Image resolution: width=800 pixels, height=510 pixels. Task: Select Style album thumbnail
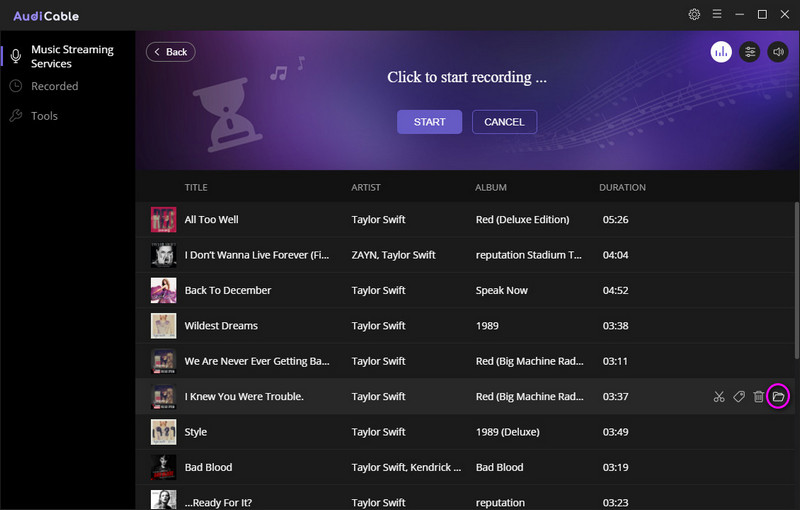coord(163,432)
